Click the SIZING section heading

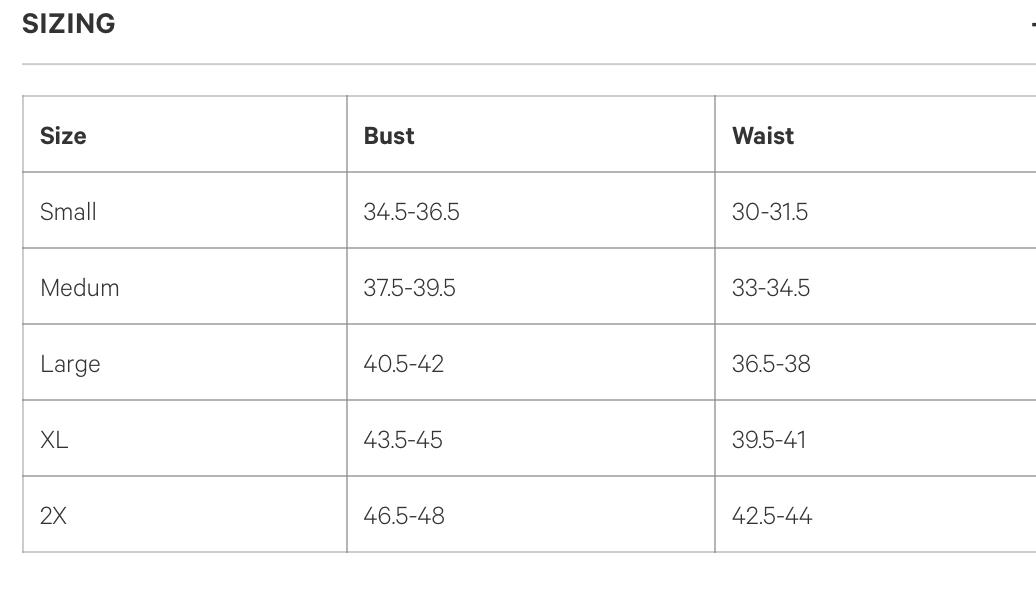(x=68, y=24)
